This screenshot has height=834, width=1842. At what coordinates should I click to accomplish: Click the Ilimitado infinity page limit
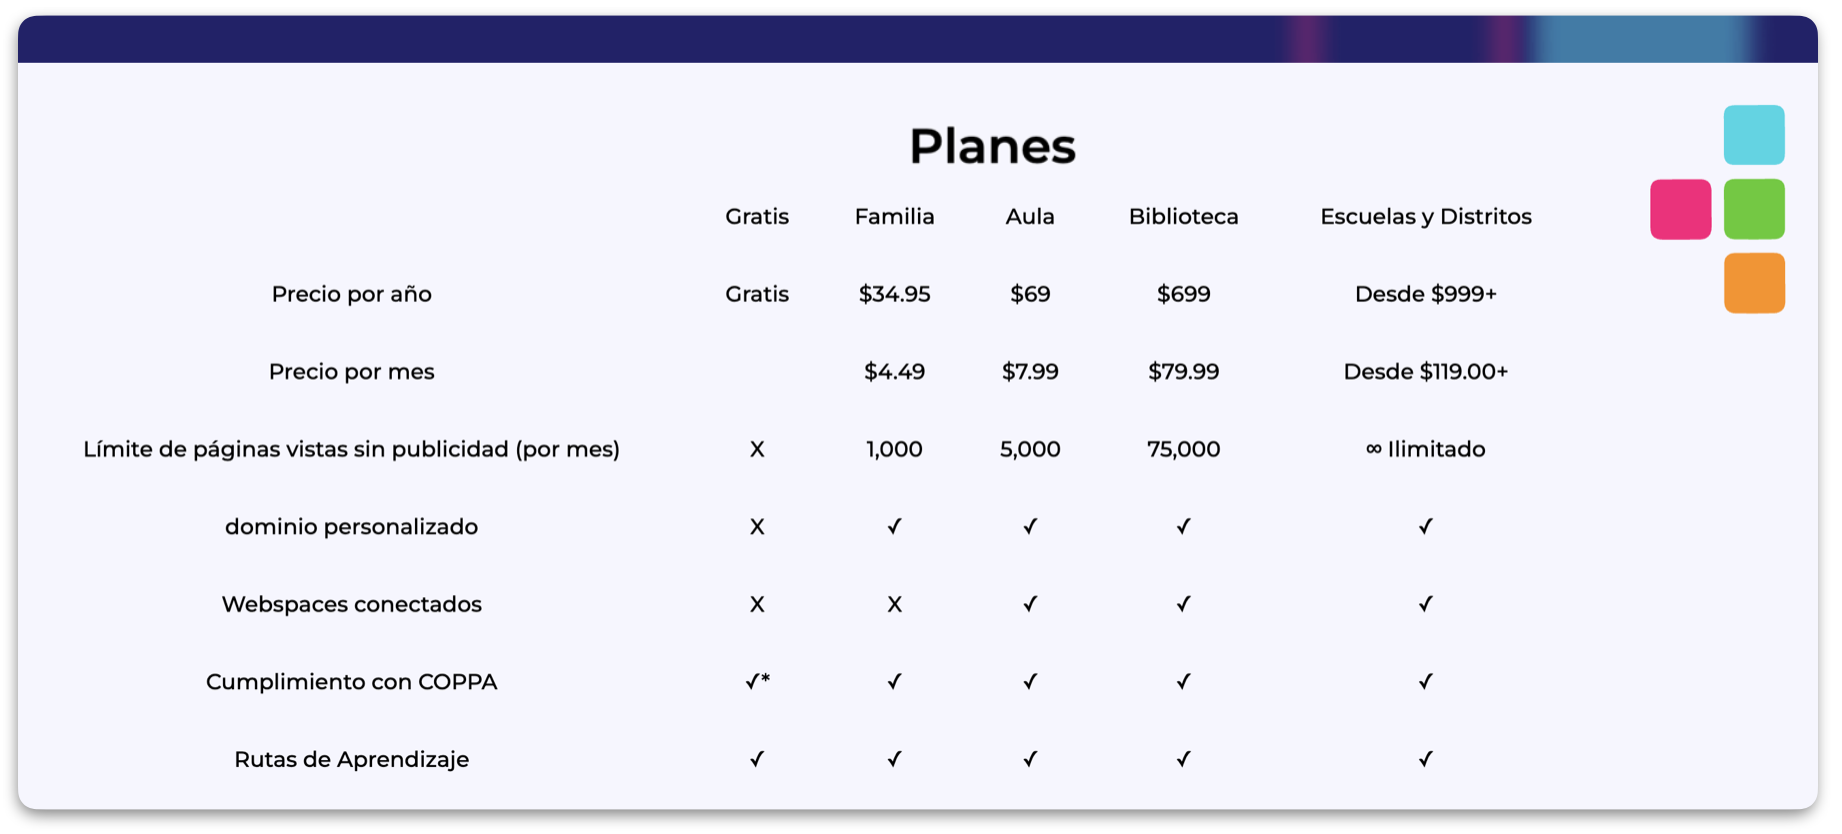tap(1425, 449)
